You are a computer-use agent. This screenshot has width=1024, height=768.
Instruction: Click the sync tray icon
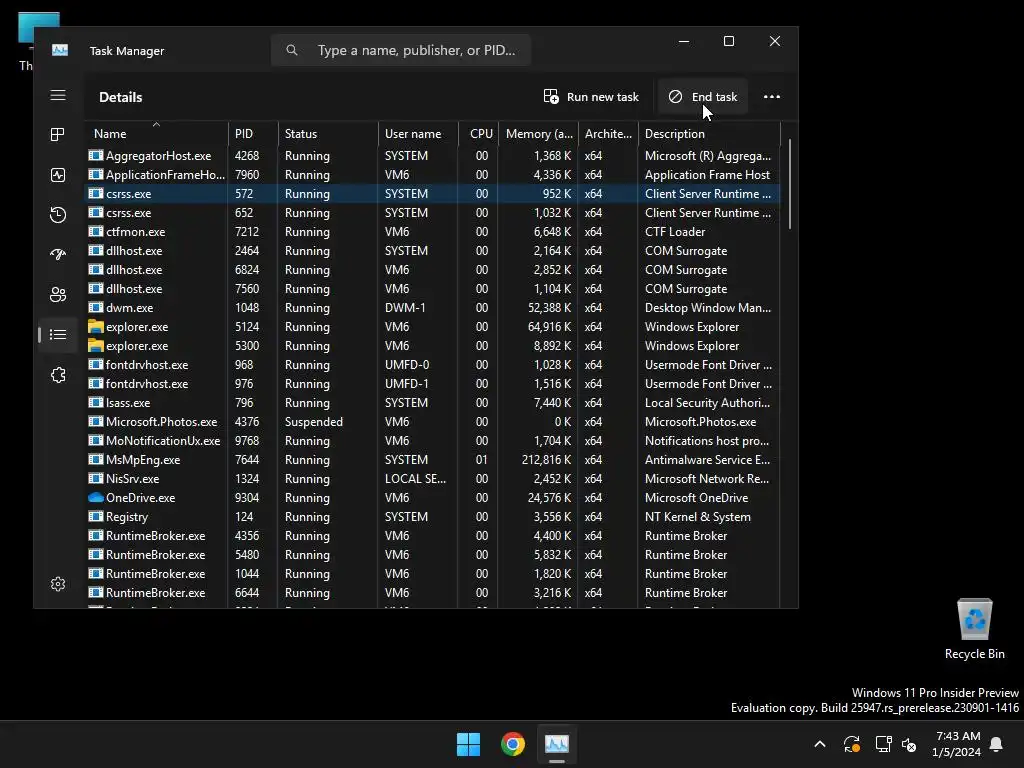pos(852,744)
